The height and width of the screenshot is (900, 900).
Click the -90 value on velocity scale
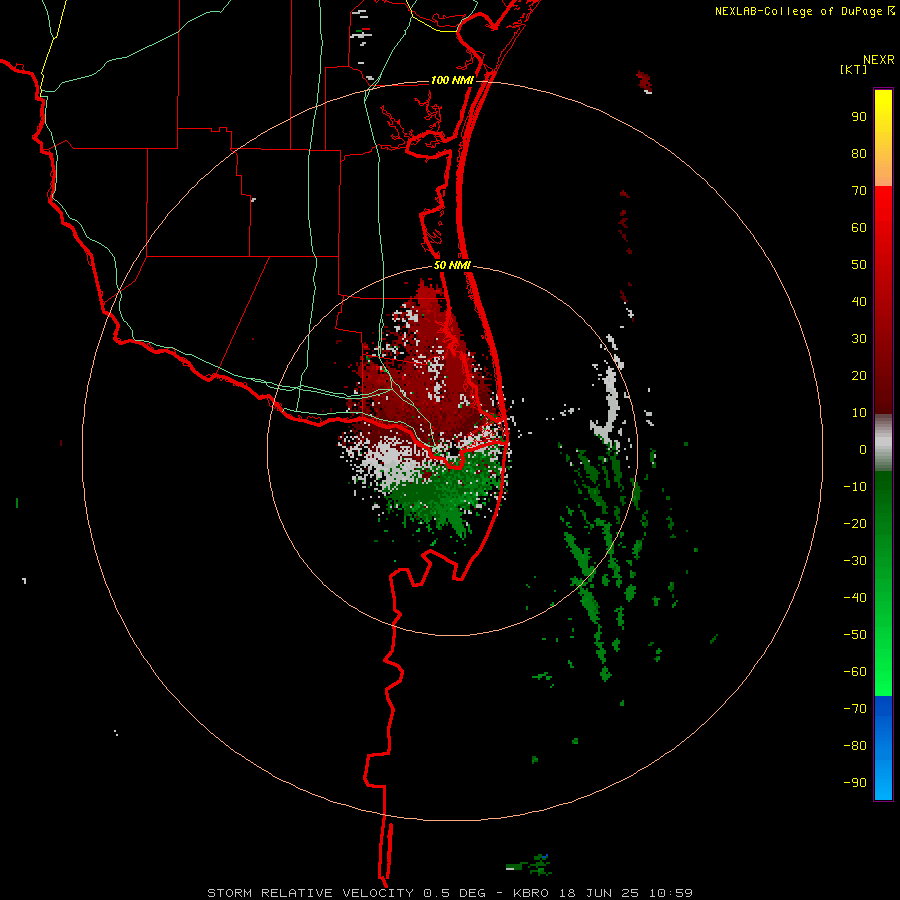click(855, 783)
